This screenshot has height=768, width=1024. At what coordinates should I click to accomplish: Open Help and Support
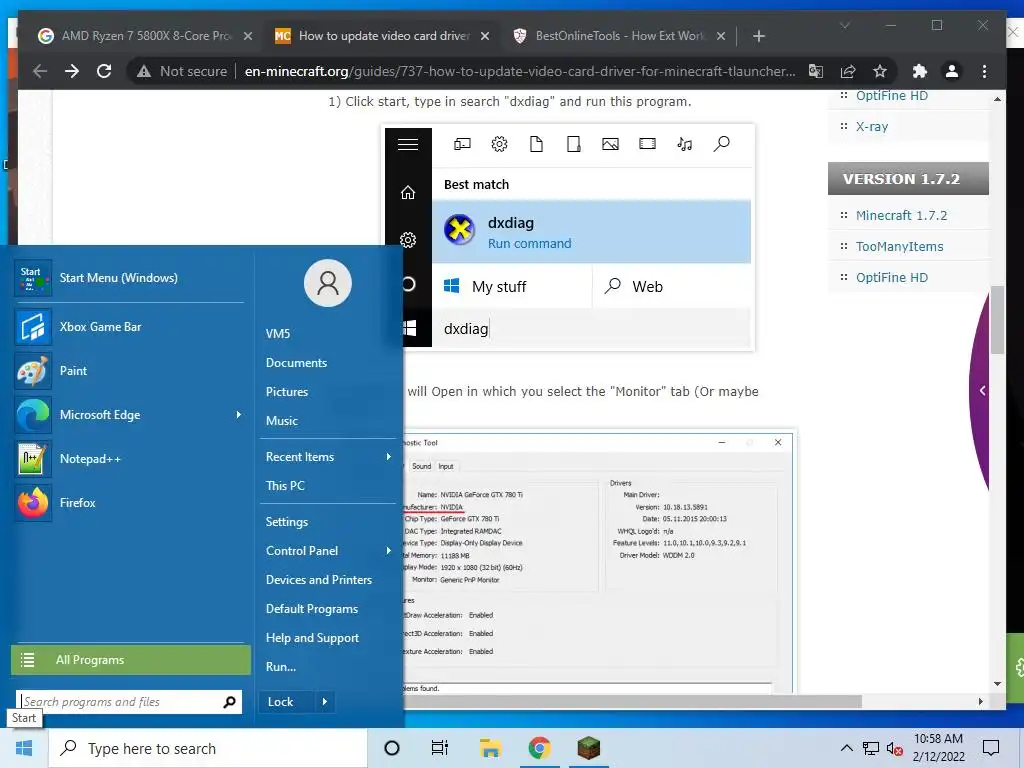pyautogui.click(x=312, y=638)
